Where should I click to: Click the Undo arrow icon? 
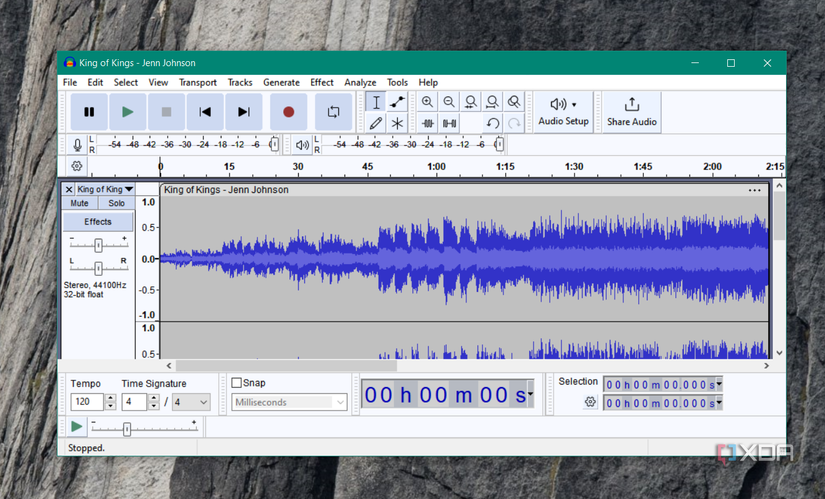click(x=492, y=123)
